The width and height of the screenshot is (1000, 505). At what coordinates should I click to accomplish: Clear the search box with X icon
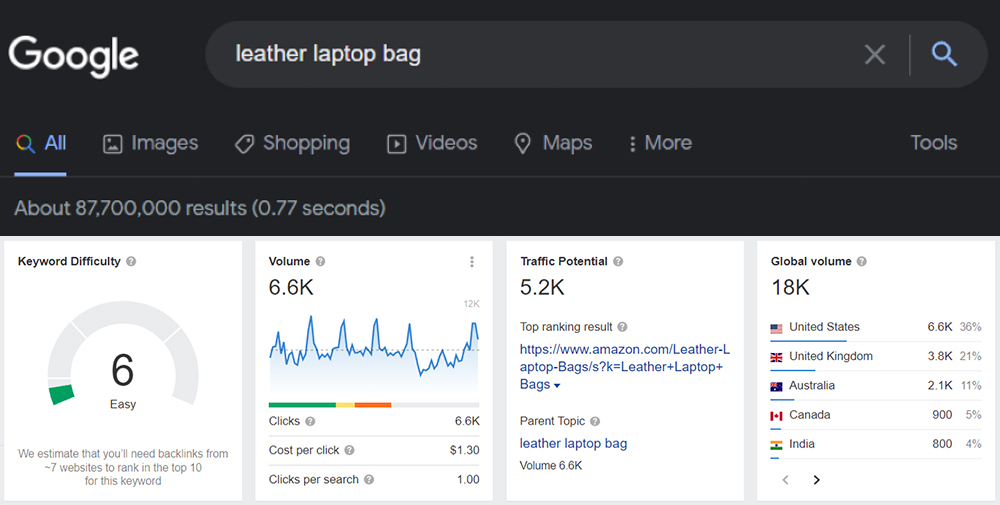(874, 55)
